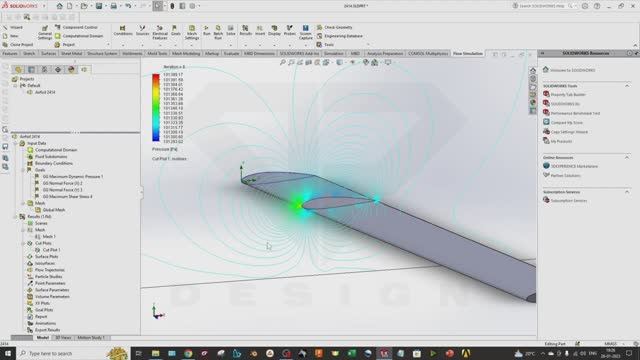Switch to the Sketch ribbon tab
640x360 pixels.
coord(29,53)
